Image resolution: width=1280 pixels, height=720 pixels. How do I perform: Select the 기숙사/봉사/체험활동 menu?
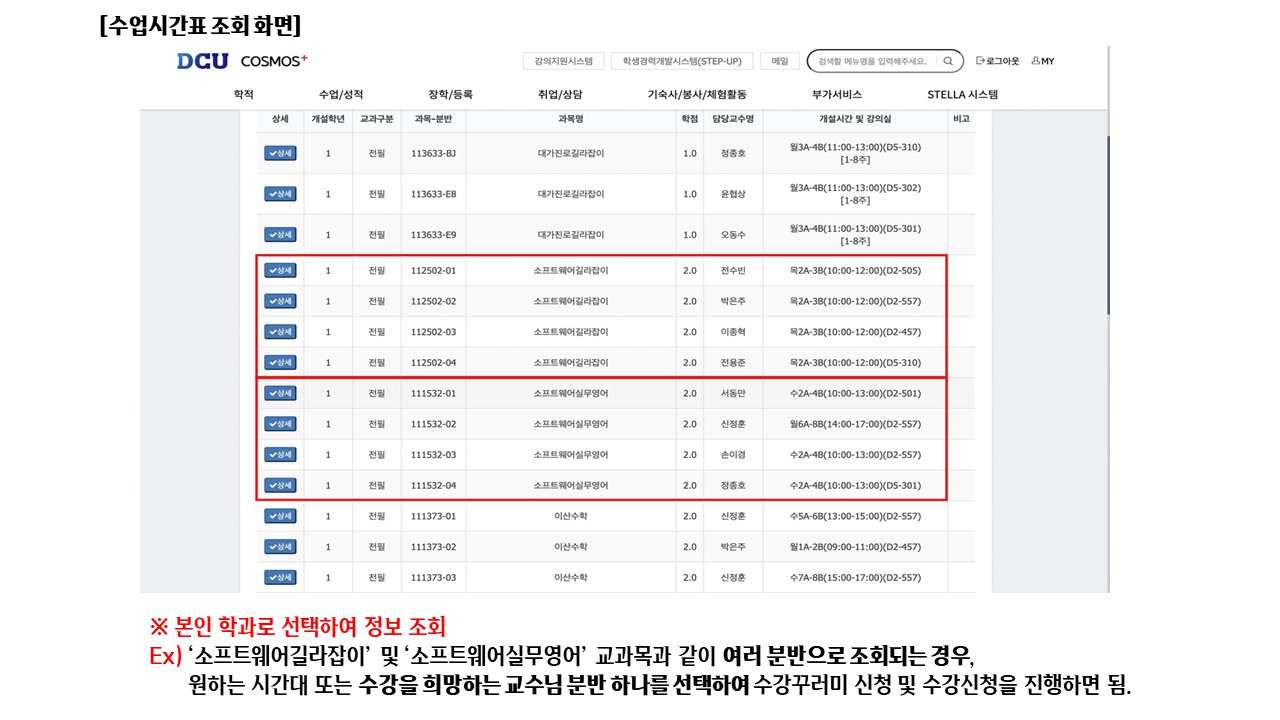point(700,94)
